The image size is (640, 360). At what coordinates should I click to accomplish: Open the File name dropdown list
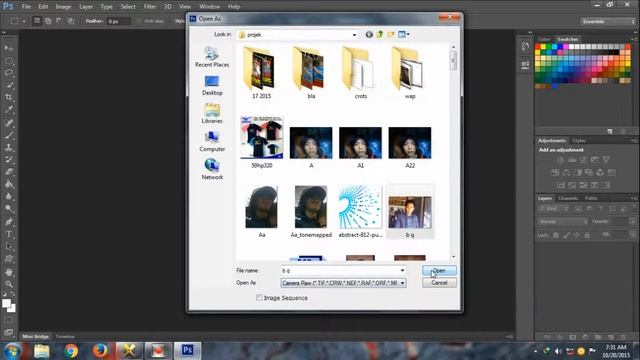(x=402, y=270)
